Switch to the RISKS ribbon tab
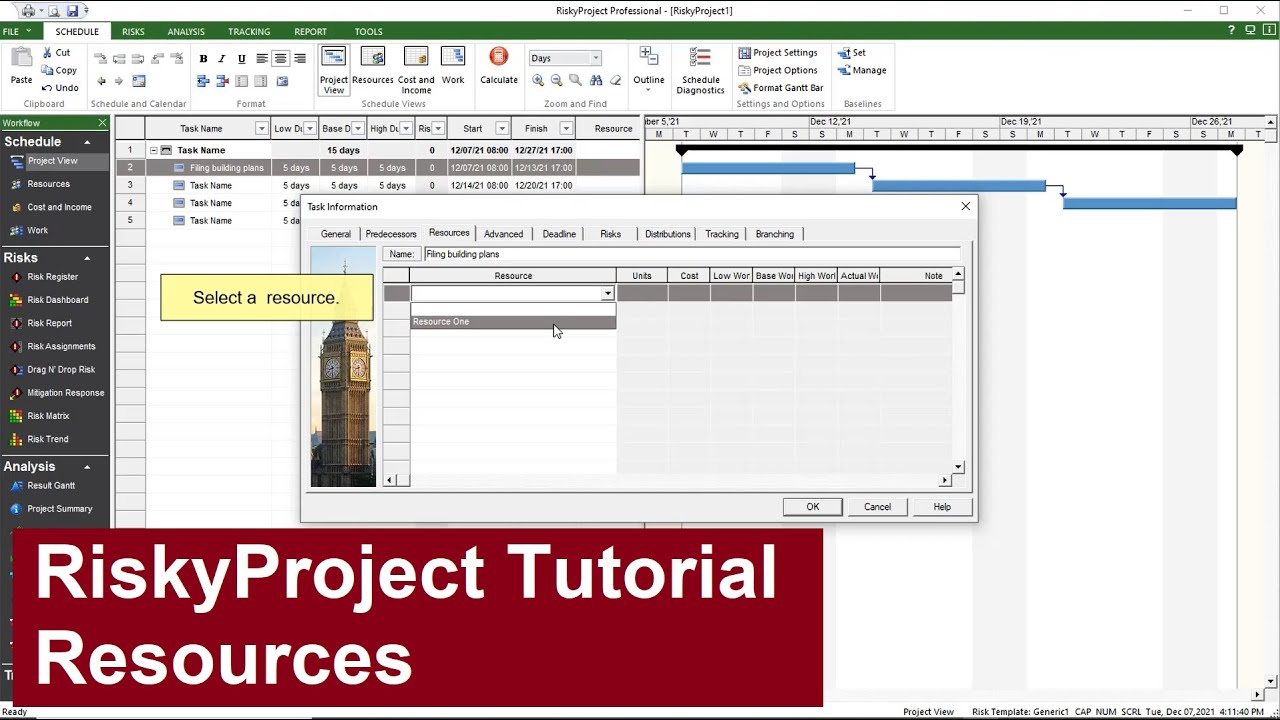 pyautogui.click(x=133, y=32)
